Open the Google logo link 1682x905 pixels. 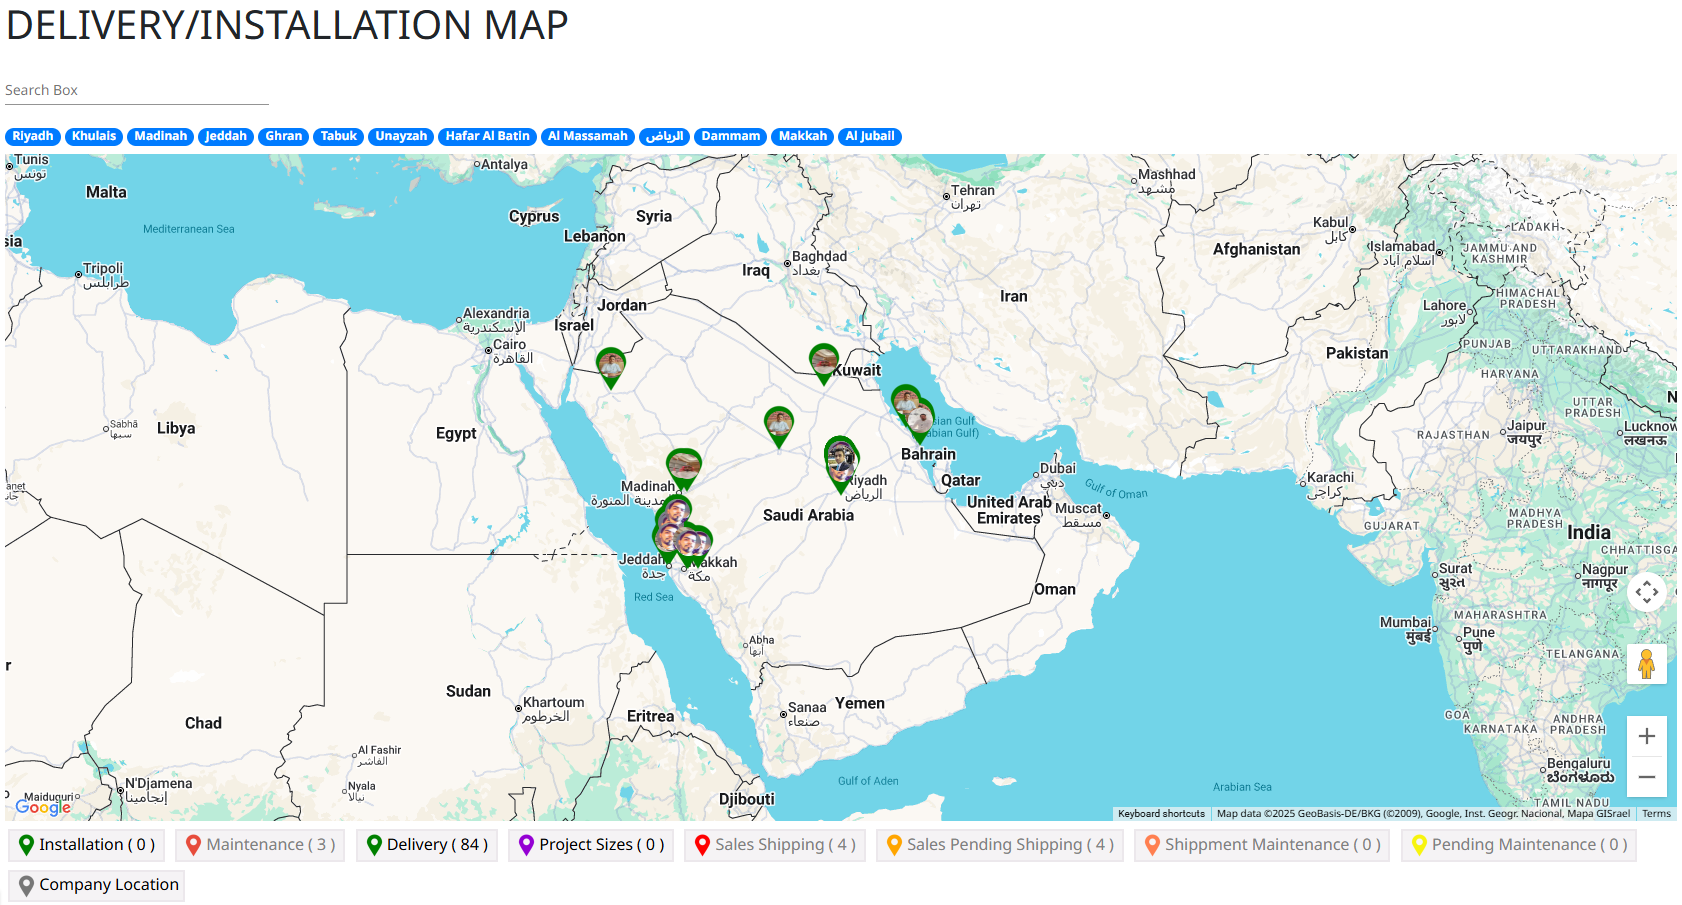click(x=43, y=807)
